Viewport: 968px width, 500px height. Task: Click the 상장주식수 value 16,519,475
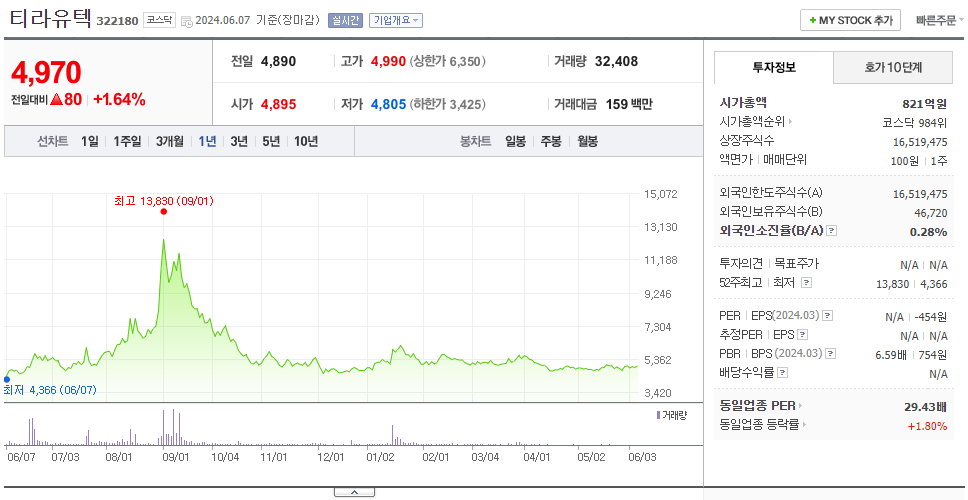tap(920, 142)
